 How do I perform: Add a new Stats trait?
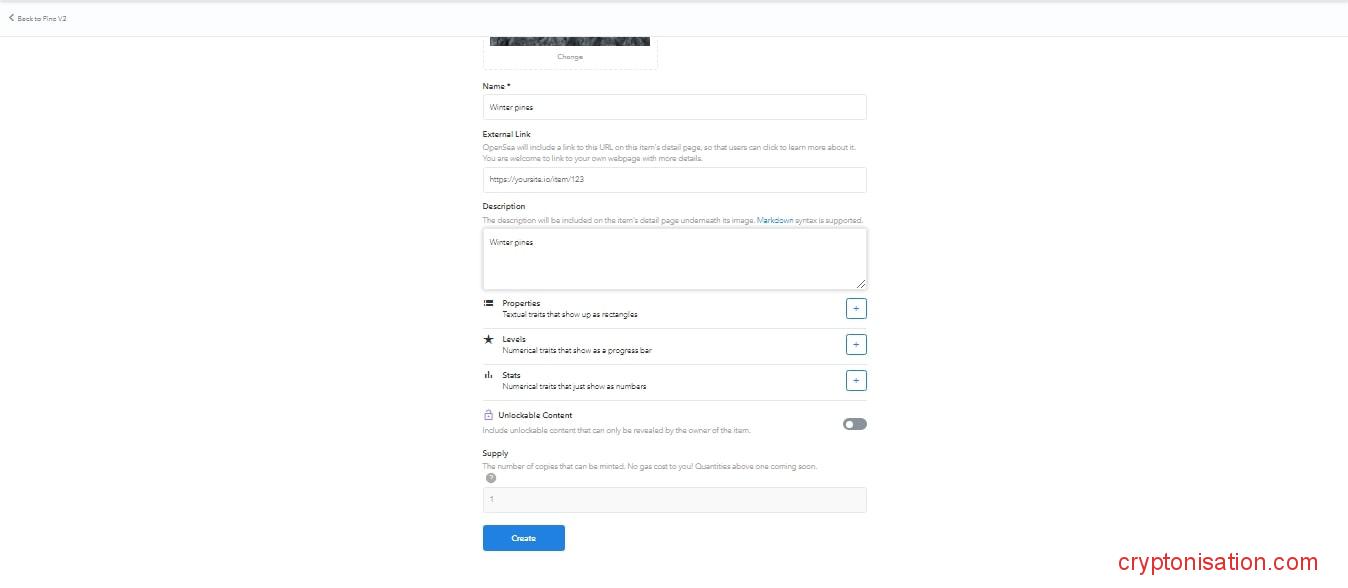tap(856, 380)
